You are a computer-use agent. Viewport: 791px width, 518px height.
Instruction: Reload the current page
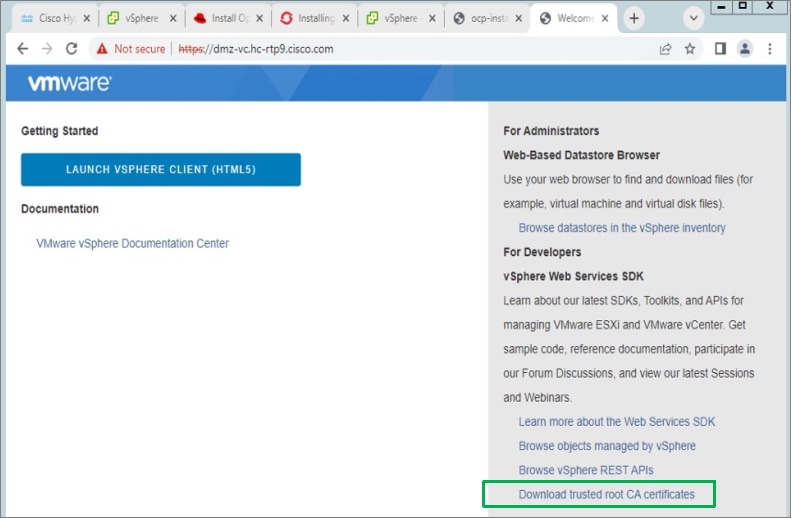[72, 48]
